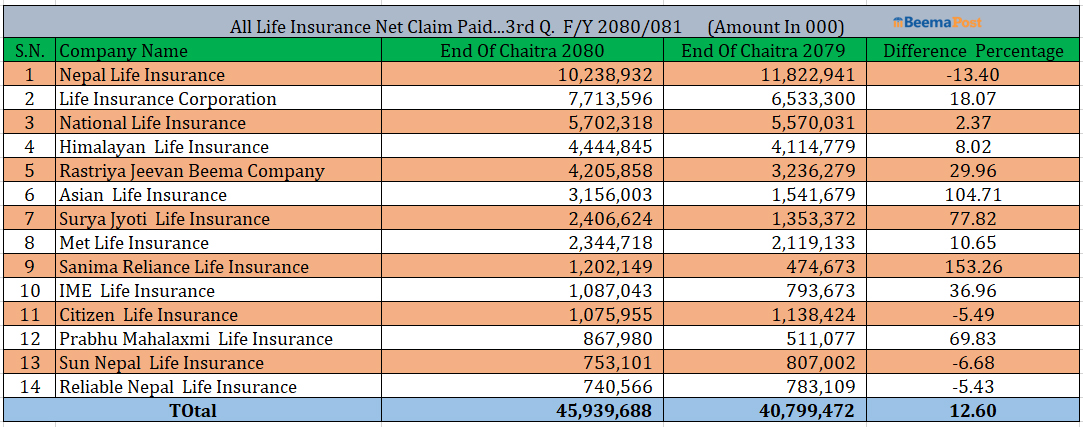Select Citizen Life's 1,138,424 value cell
Viewport: 1083px width, 427px height.
click(804, 315)
